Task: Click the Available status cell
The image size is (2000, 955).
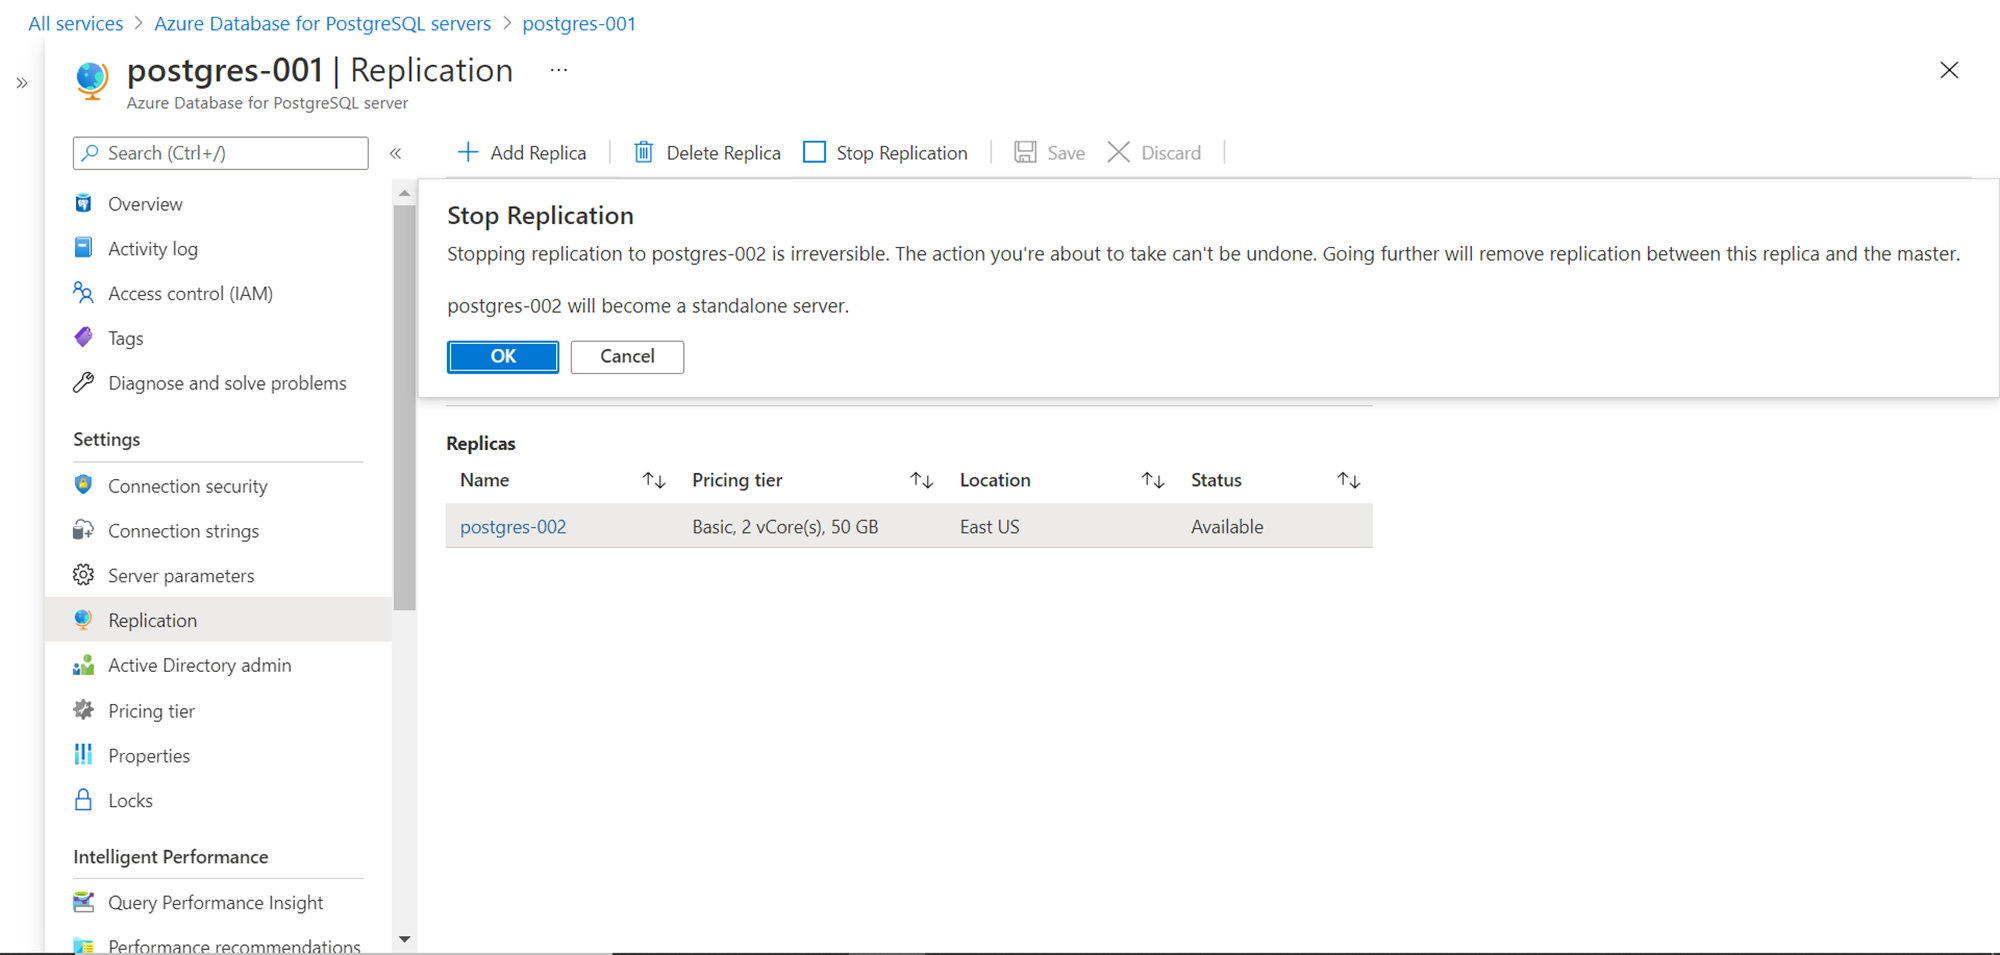Action: point(1227,527)
